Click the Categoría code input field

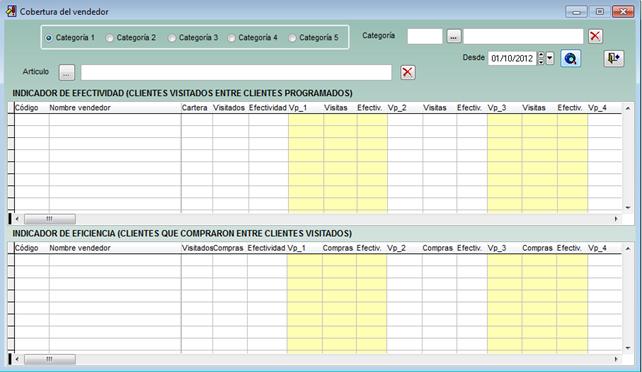tap(425, 36)
